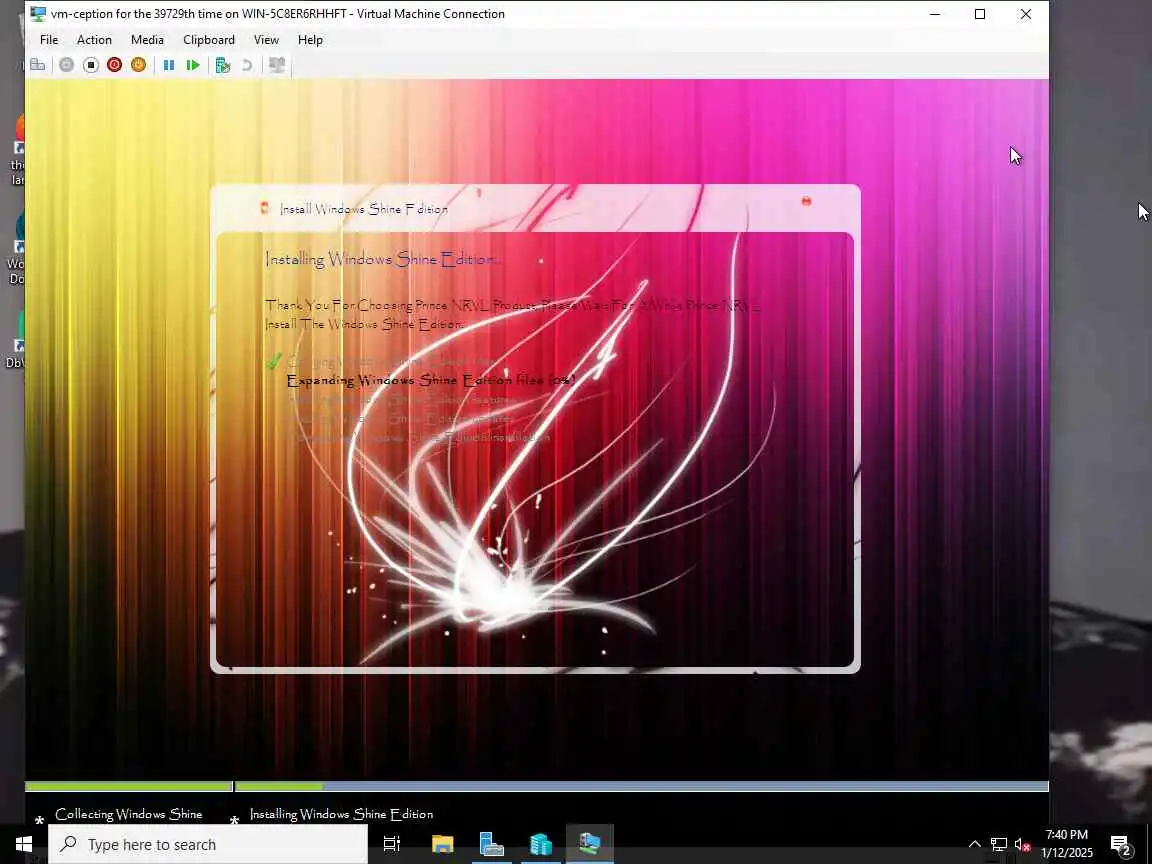Click the 'Collecting Windows Shine' progress label
The height and width of the screenshot is (864, 1152).
[129, 814]
